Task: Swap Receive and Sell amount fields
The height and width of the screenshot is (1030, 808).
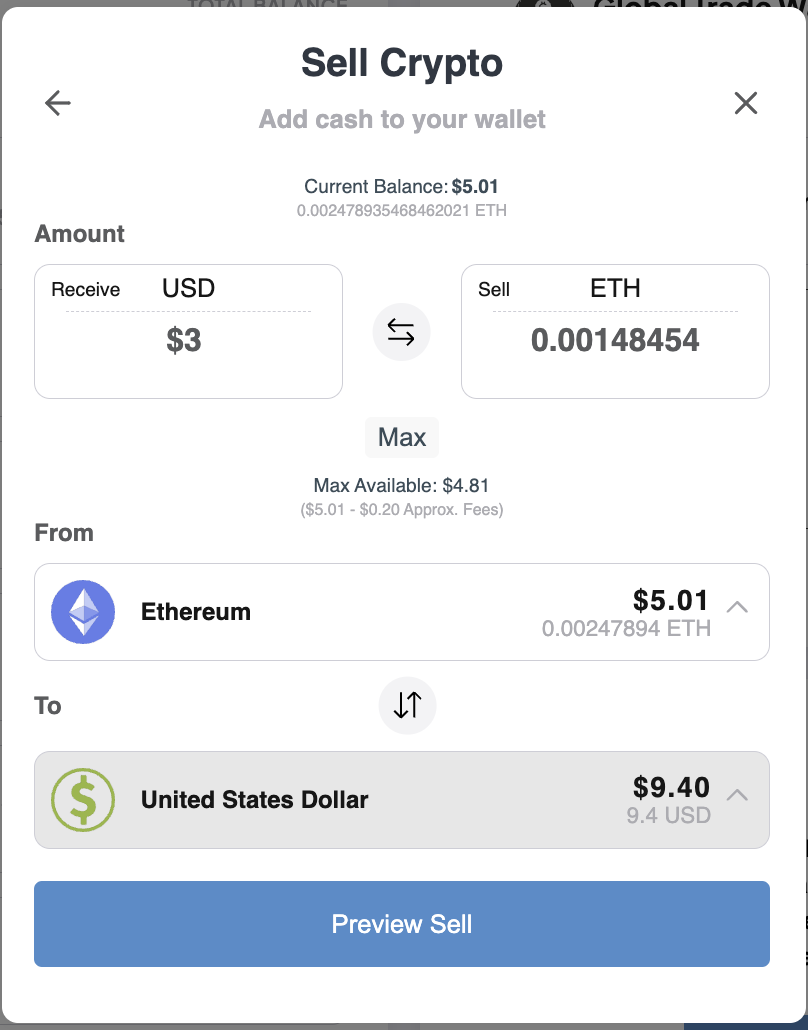Action: 401,332
